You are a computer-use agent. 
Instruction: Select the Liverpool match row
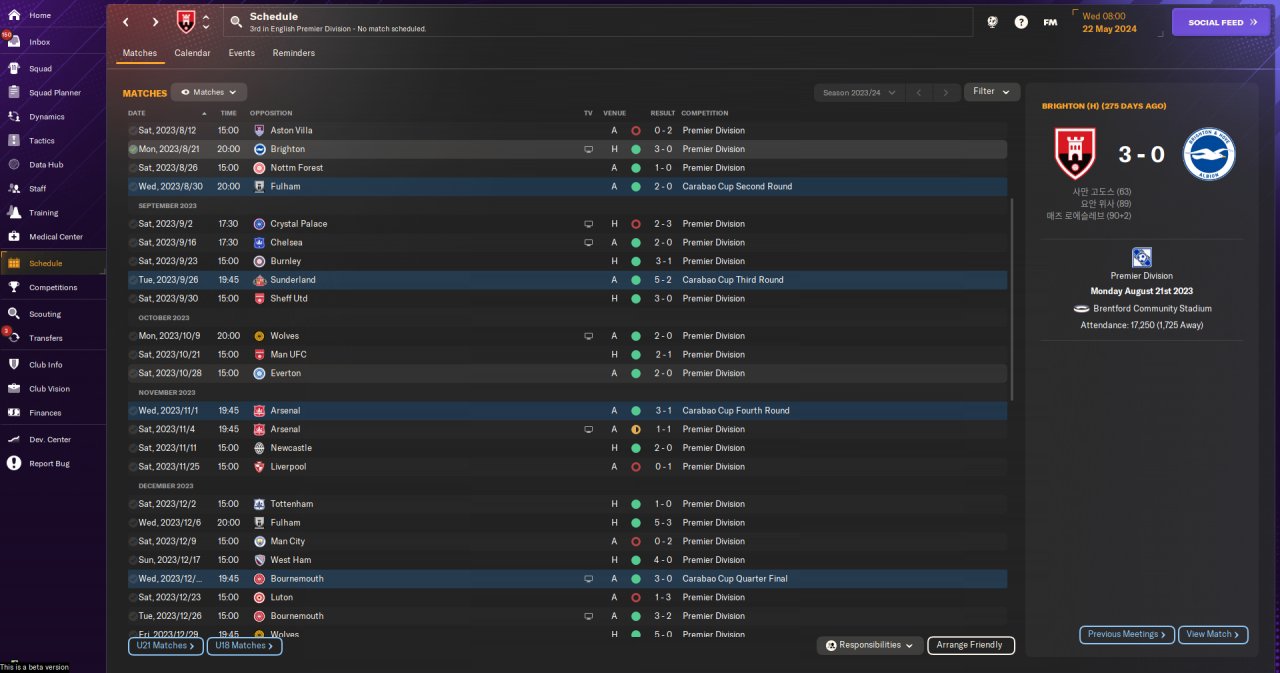pos(567,467)
